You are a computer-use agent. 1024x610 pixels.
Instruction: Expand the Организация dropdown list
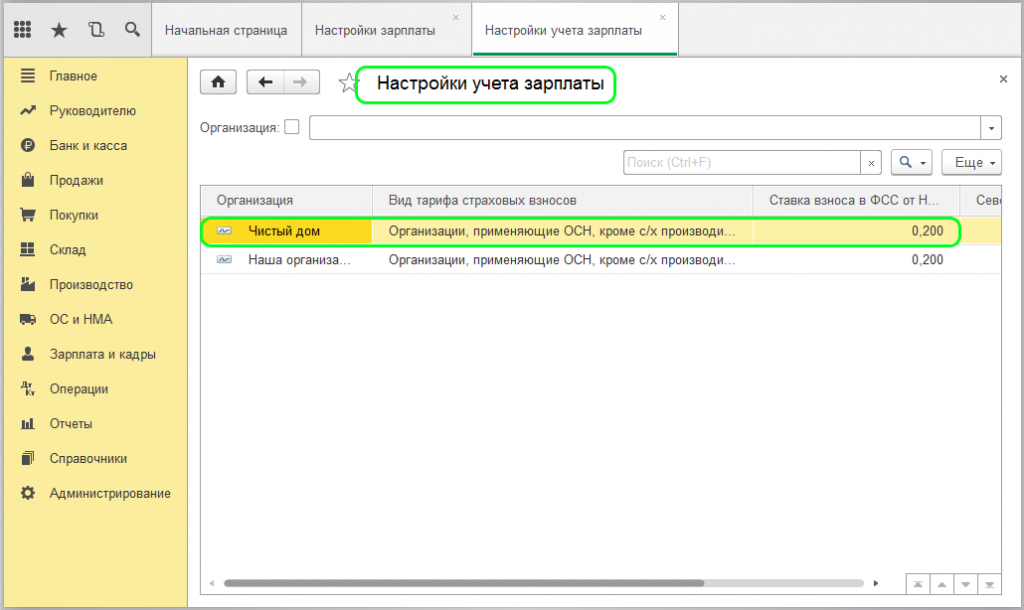[991, 128]
